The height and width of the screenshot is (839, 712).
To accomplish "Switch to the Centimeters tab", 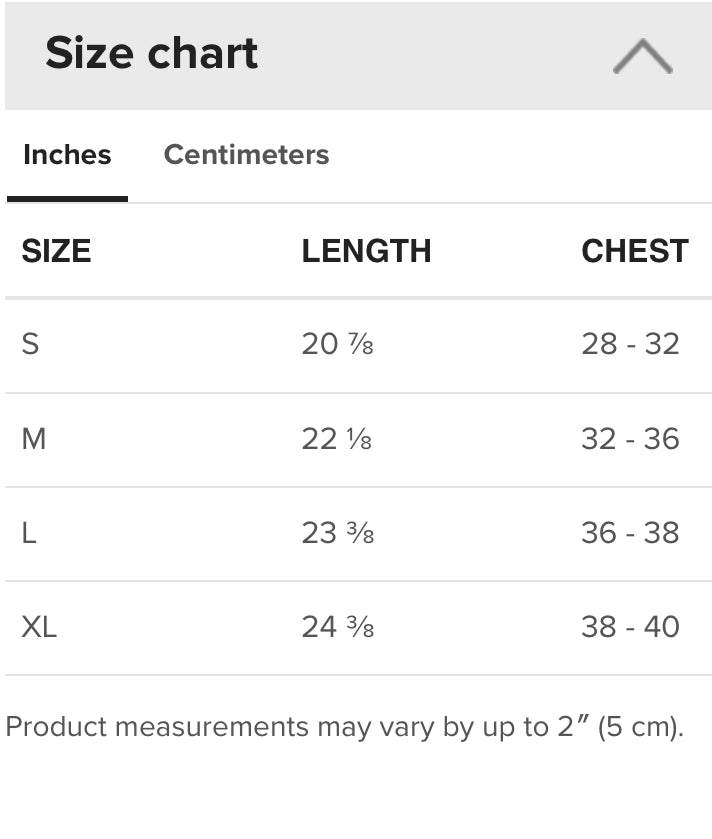I will (x=246, y=155).
